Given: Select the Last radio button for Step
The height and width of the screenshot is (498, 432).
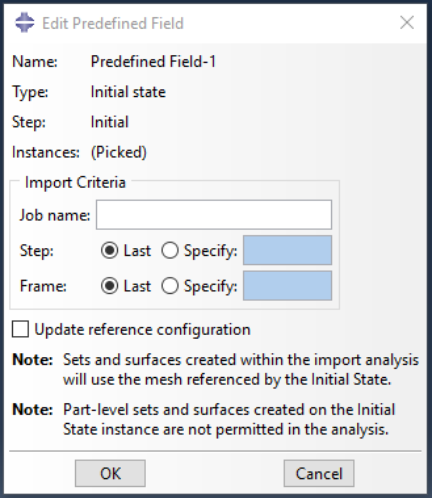Looking at the screenshot, I should click(109, 250).
